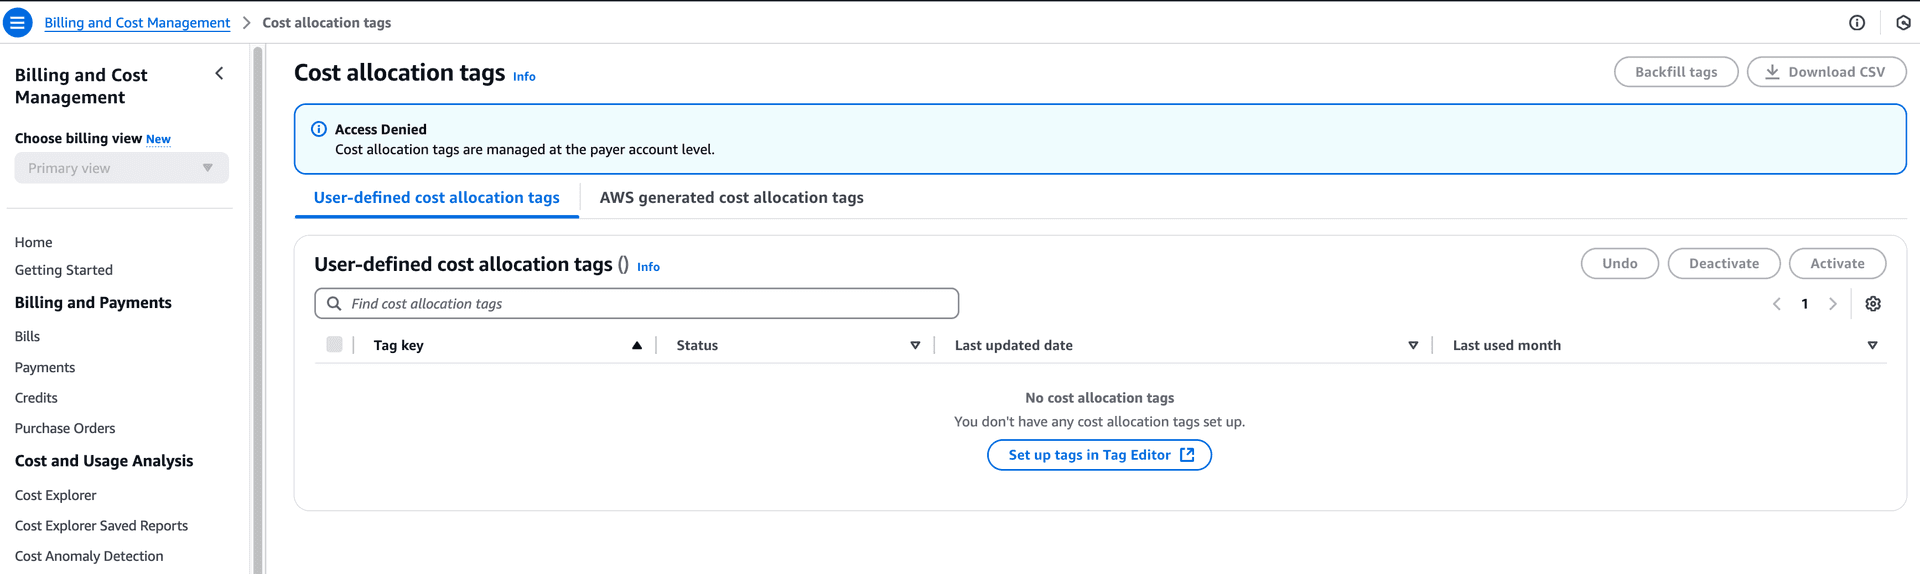
Task: Click the Undo button
Action: tap(1619, 263)
